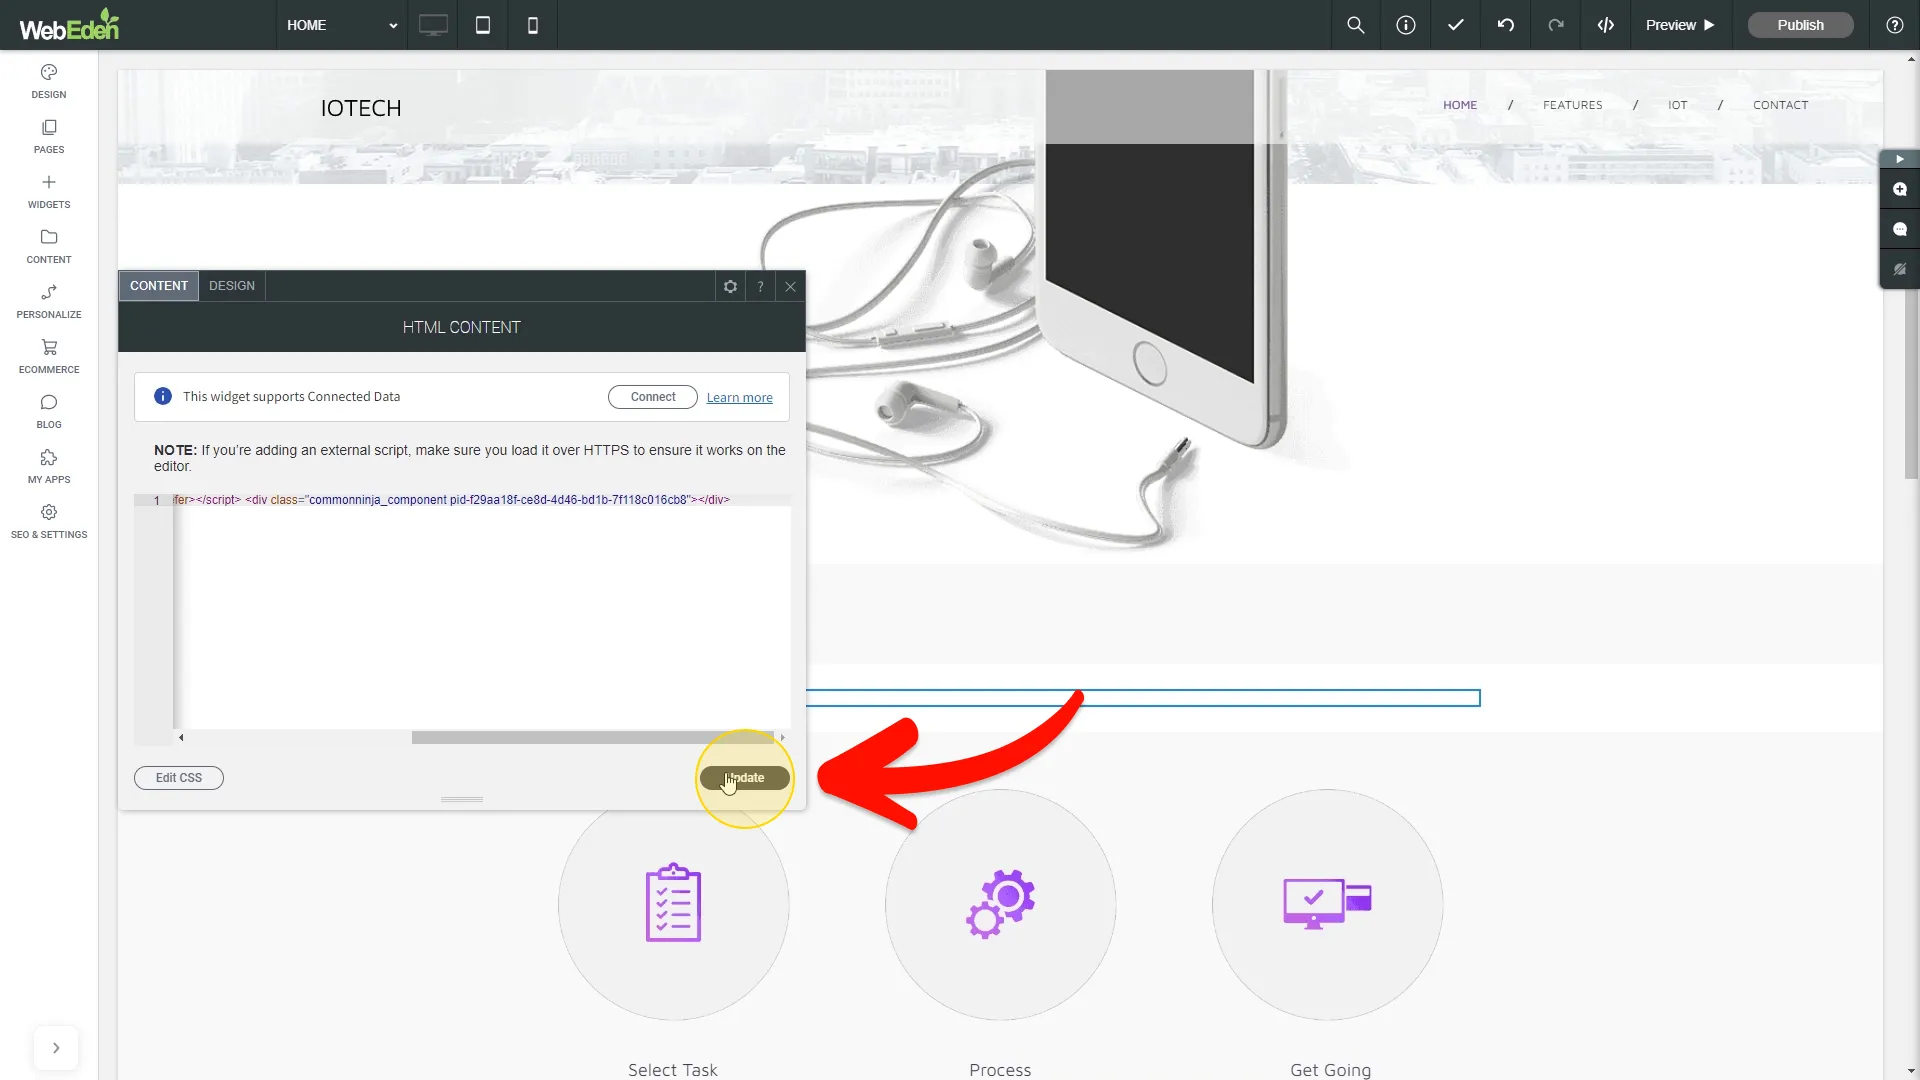Click the IOT link in site navigation
Viewport: 1920px width, 1080px height.
(x=1678, y=105)
